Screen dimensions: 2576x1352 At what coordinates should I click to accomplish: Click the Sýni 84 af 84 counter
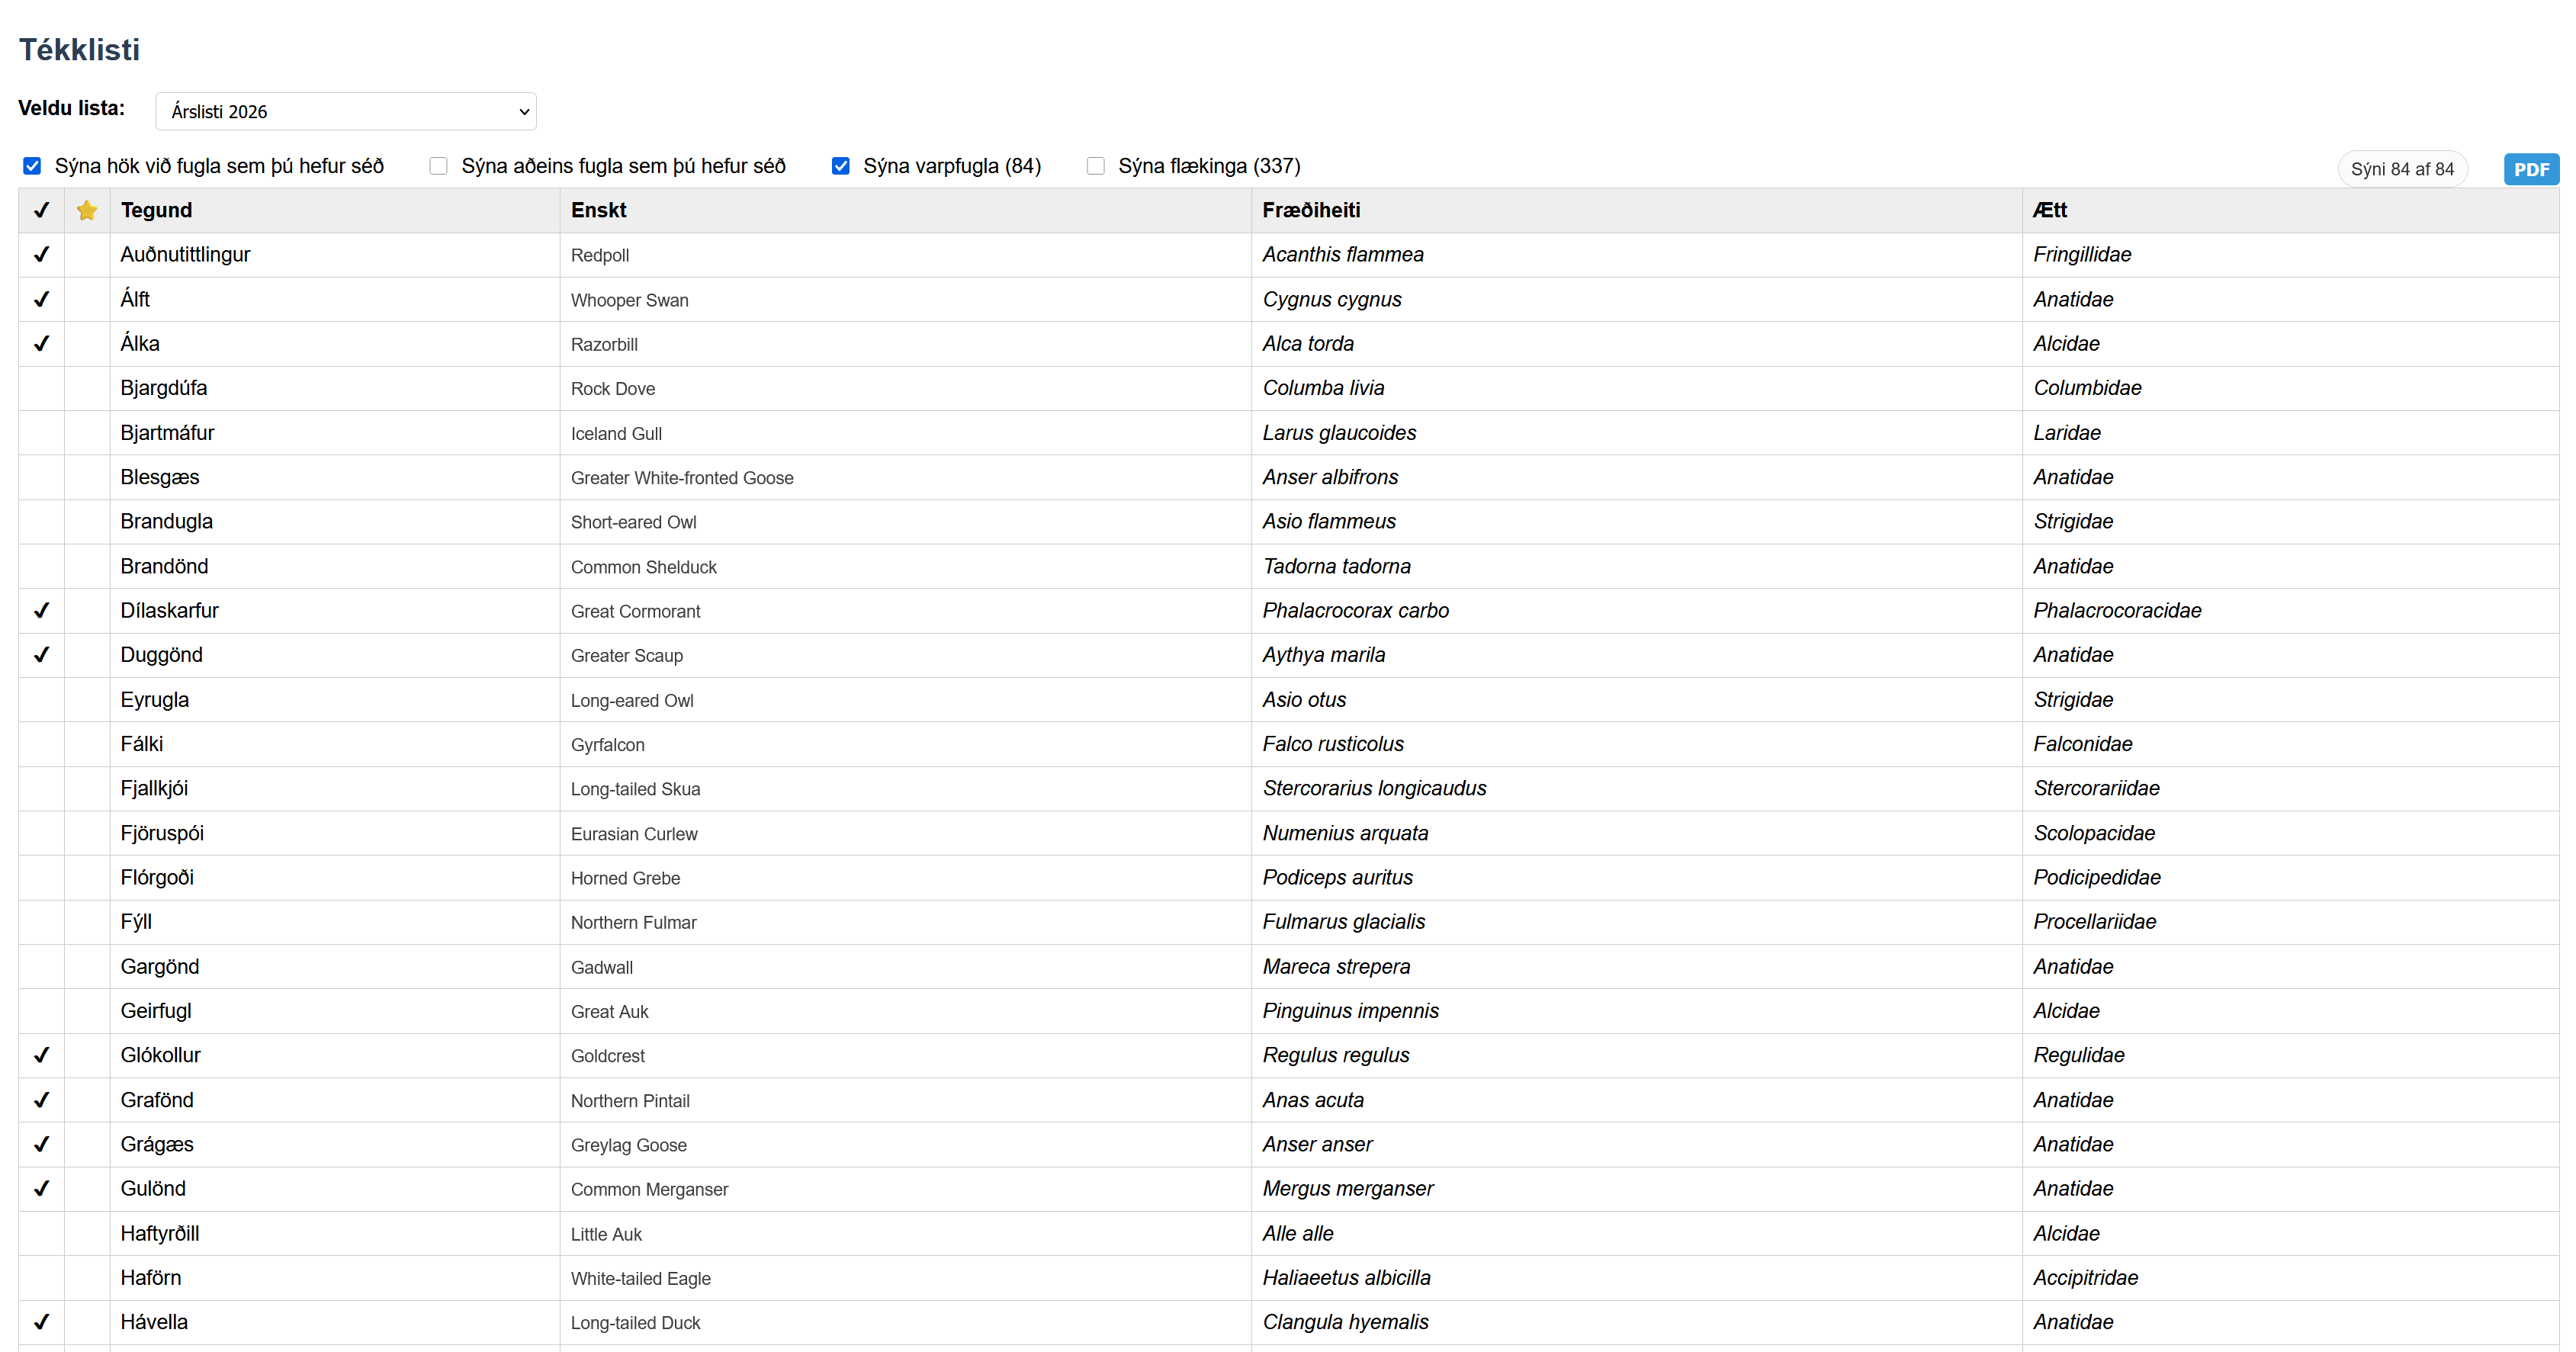click(x=2402, y=169)
